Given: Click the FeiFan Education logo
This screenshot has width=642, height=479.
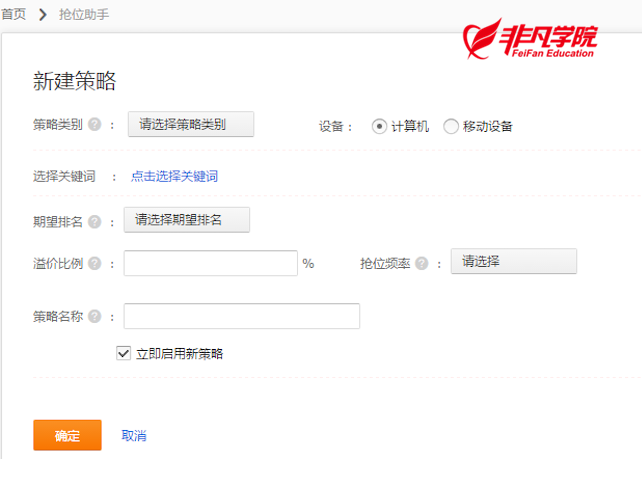Looking at the screenshot, I should coord(530,38).
